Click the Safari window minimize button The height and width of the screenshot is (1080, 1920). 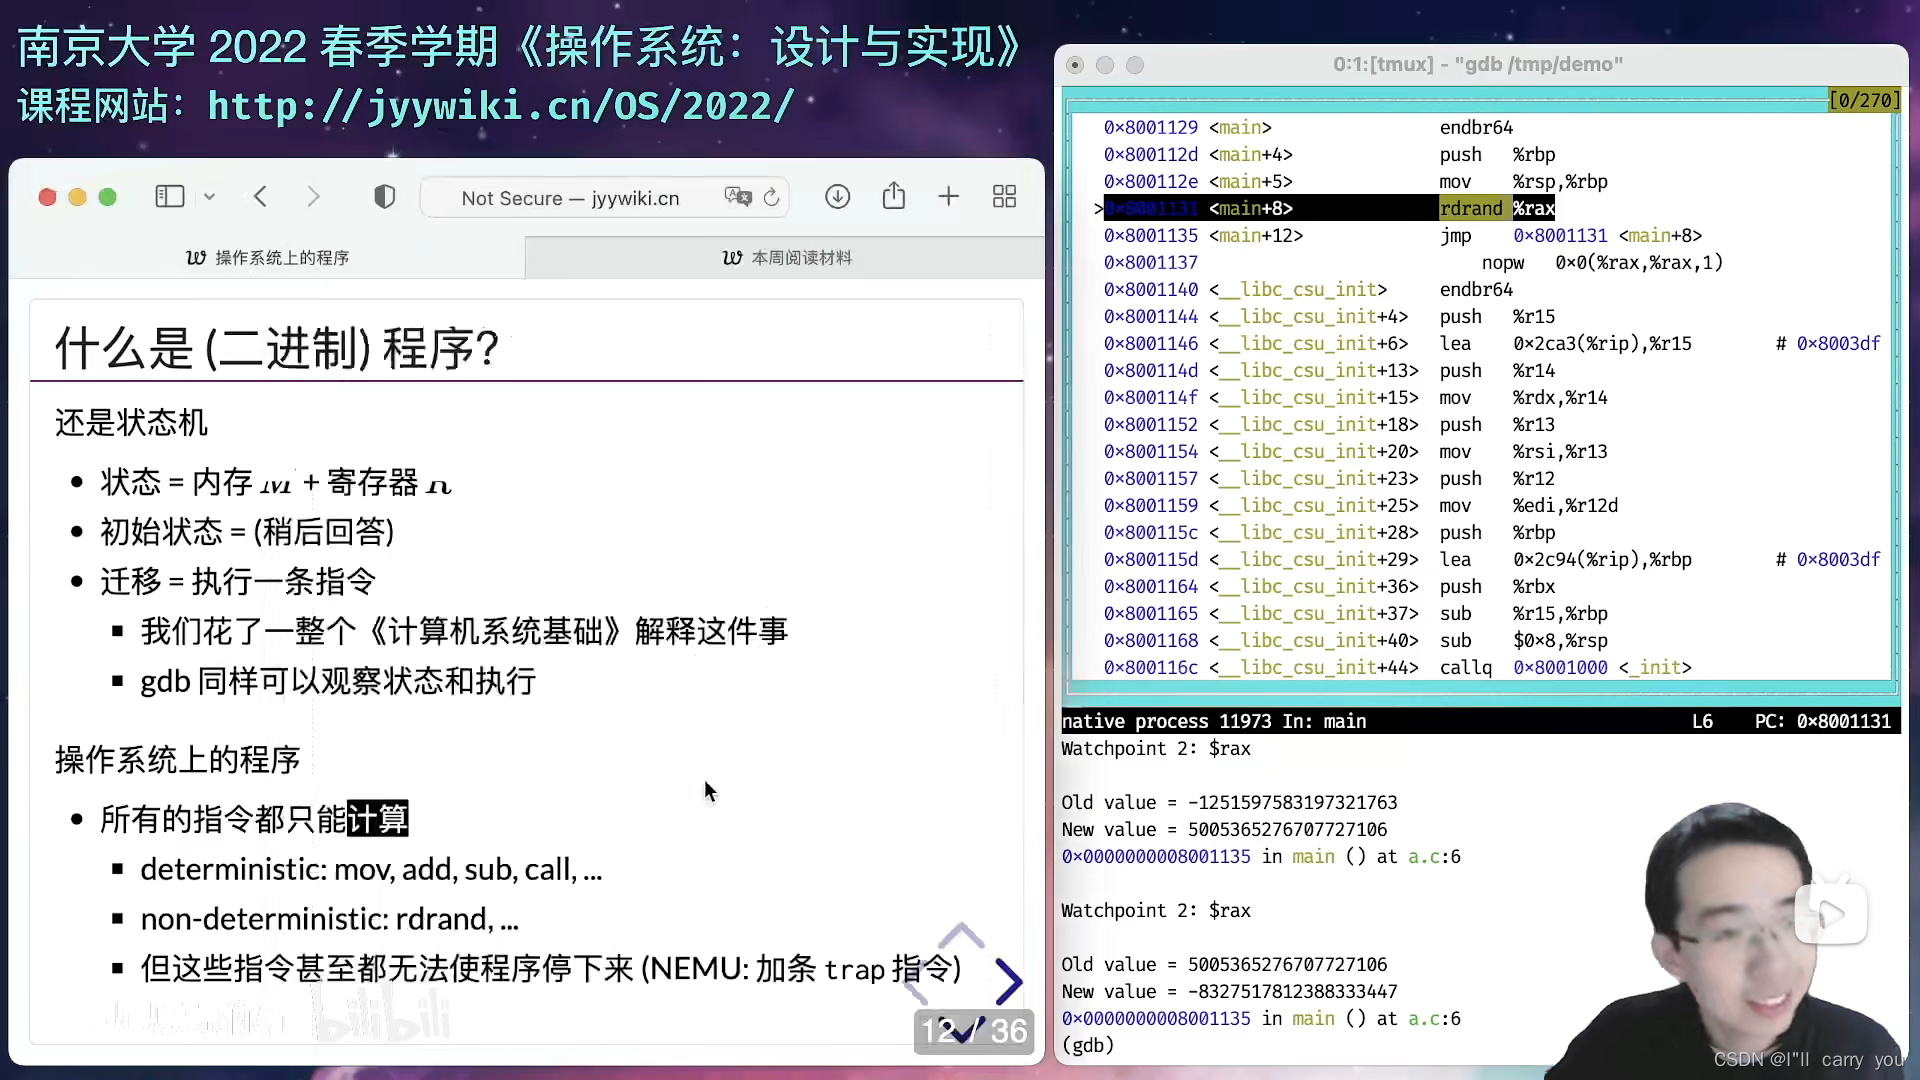coord(77,197)
